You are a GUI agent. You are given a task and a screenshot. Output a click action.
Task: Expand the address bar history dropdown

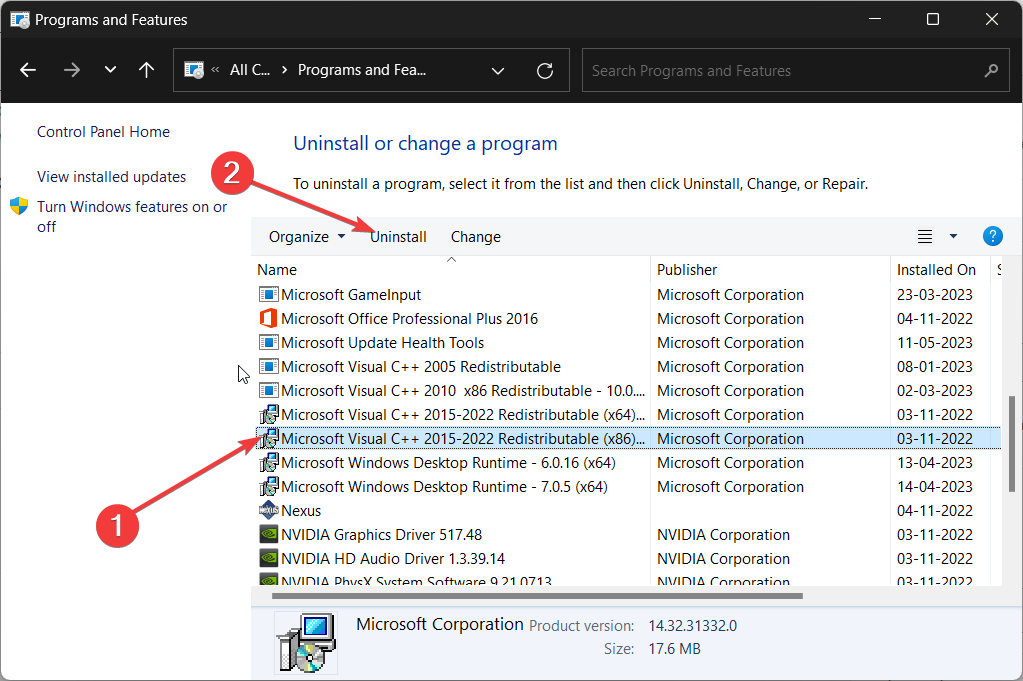point(498,71)
